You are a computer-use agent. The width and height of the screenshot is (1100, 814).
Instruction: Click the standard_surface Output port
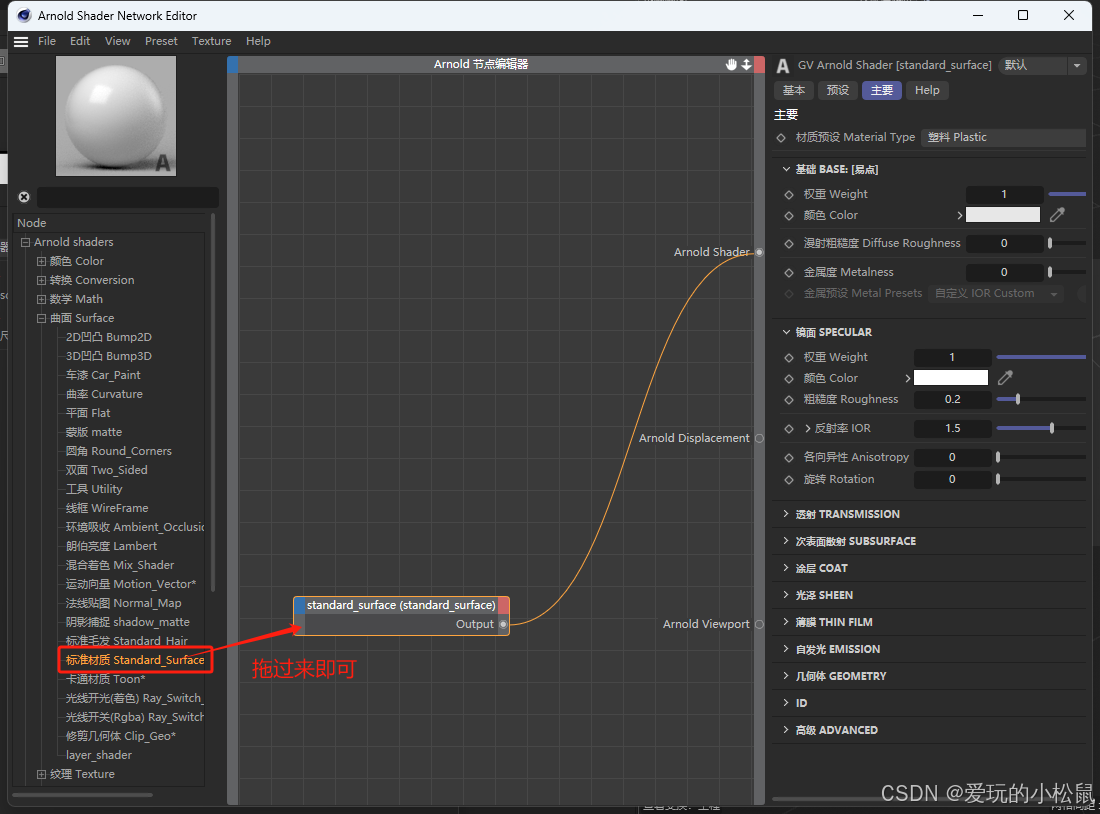[x=503, y=624]
